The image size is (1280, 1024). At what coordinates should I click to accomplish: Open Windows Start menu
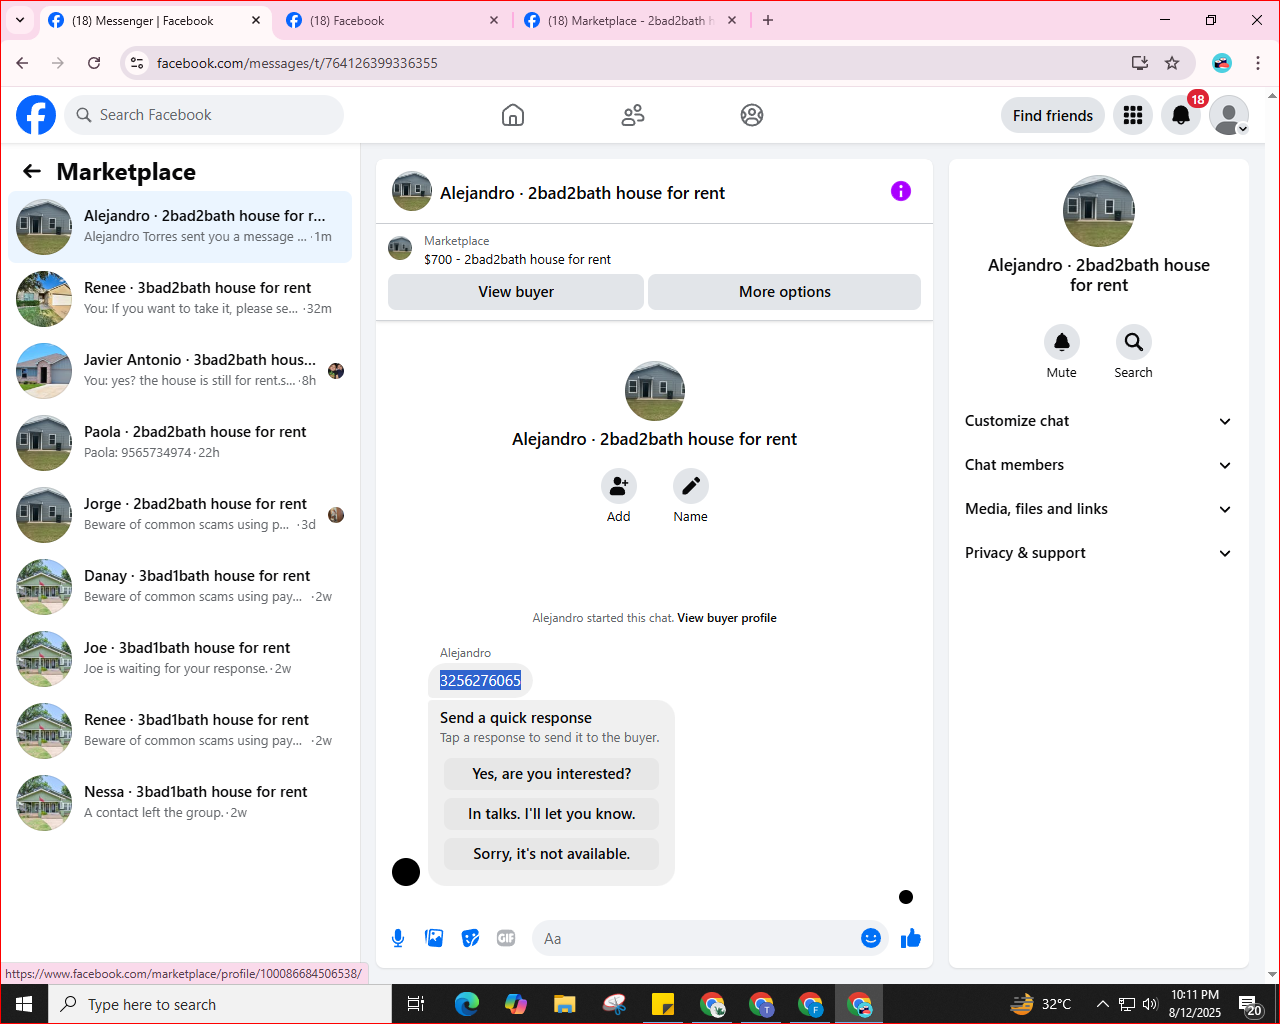point(24,1004)
